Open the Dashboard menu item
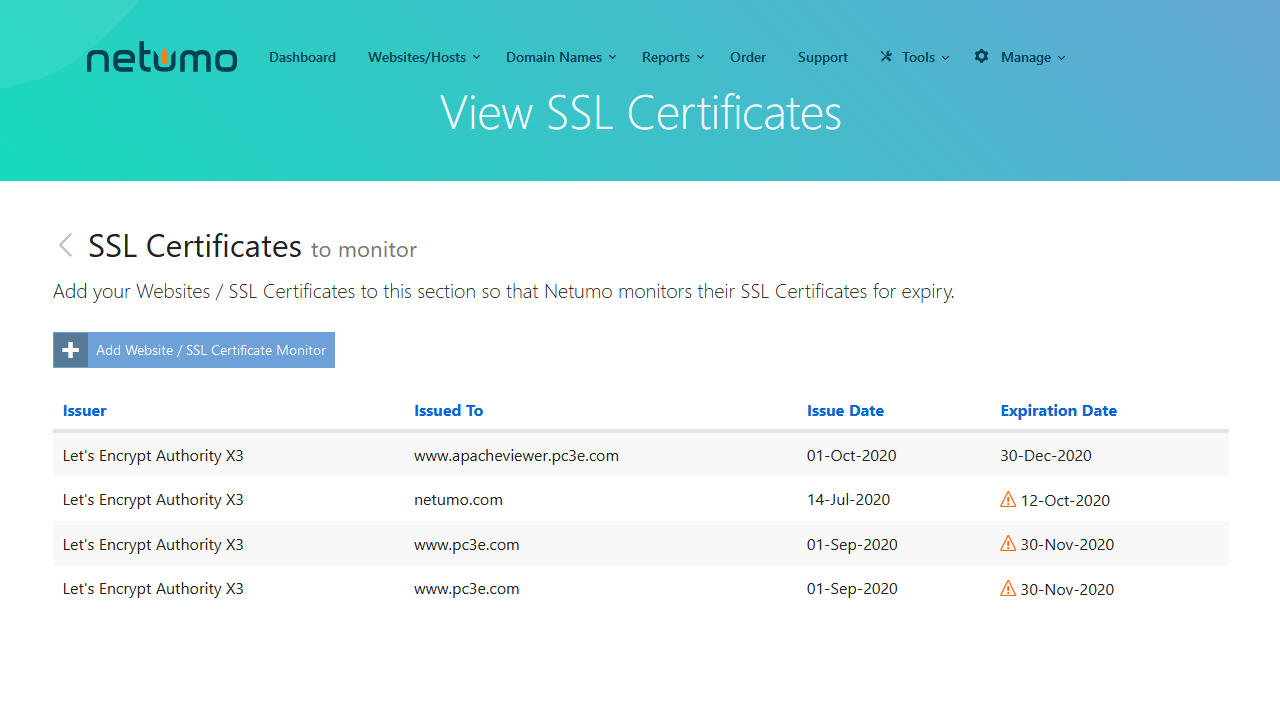Image resolution: width=1280 pixels, height=720 pixels. coord(302,57)
